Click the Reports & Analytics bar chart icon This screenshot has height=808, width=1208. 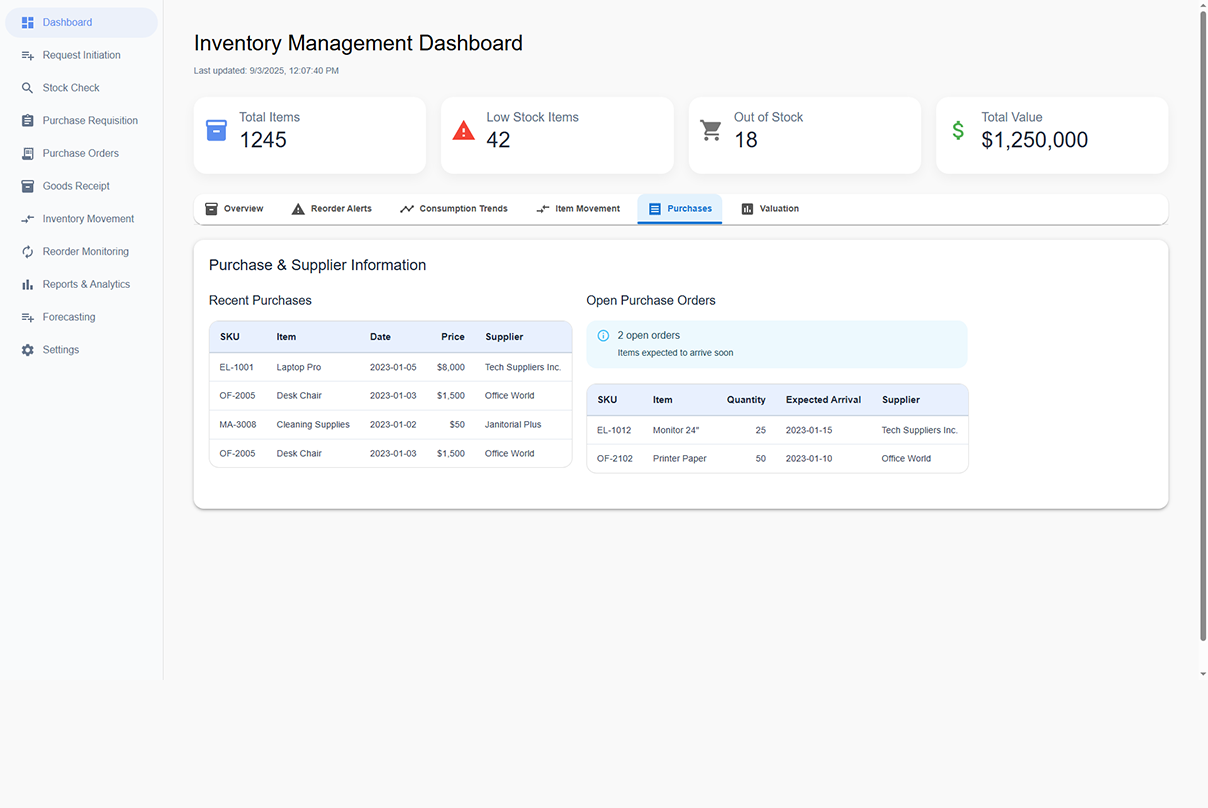tap(28, 284)
